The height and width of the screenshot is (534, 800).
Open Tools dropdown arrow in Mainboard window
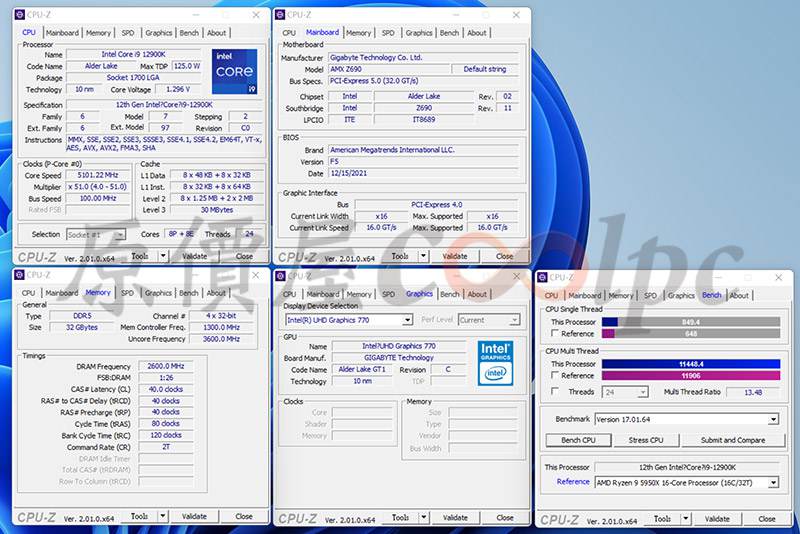tap(423, 256)
